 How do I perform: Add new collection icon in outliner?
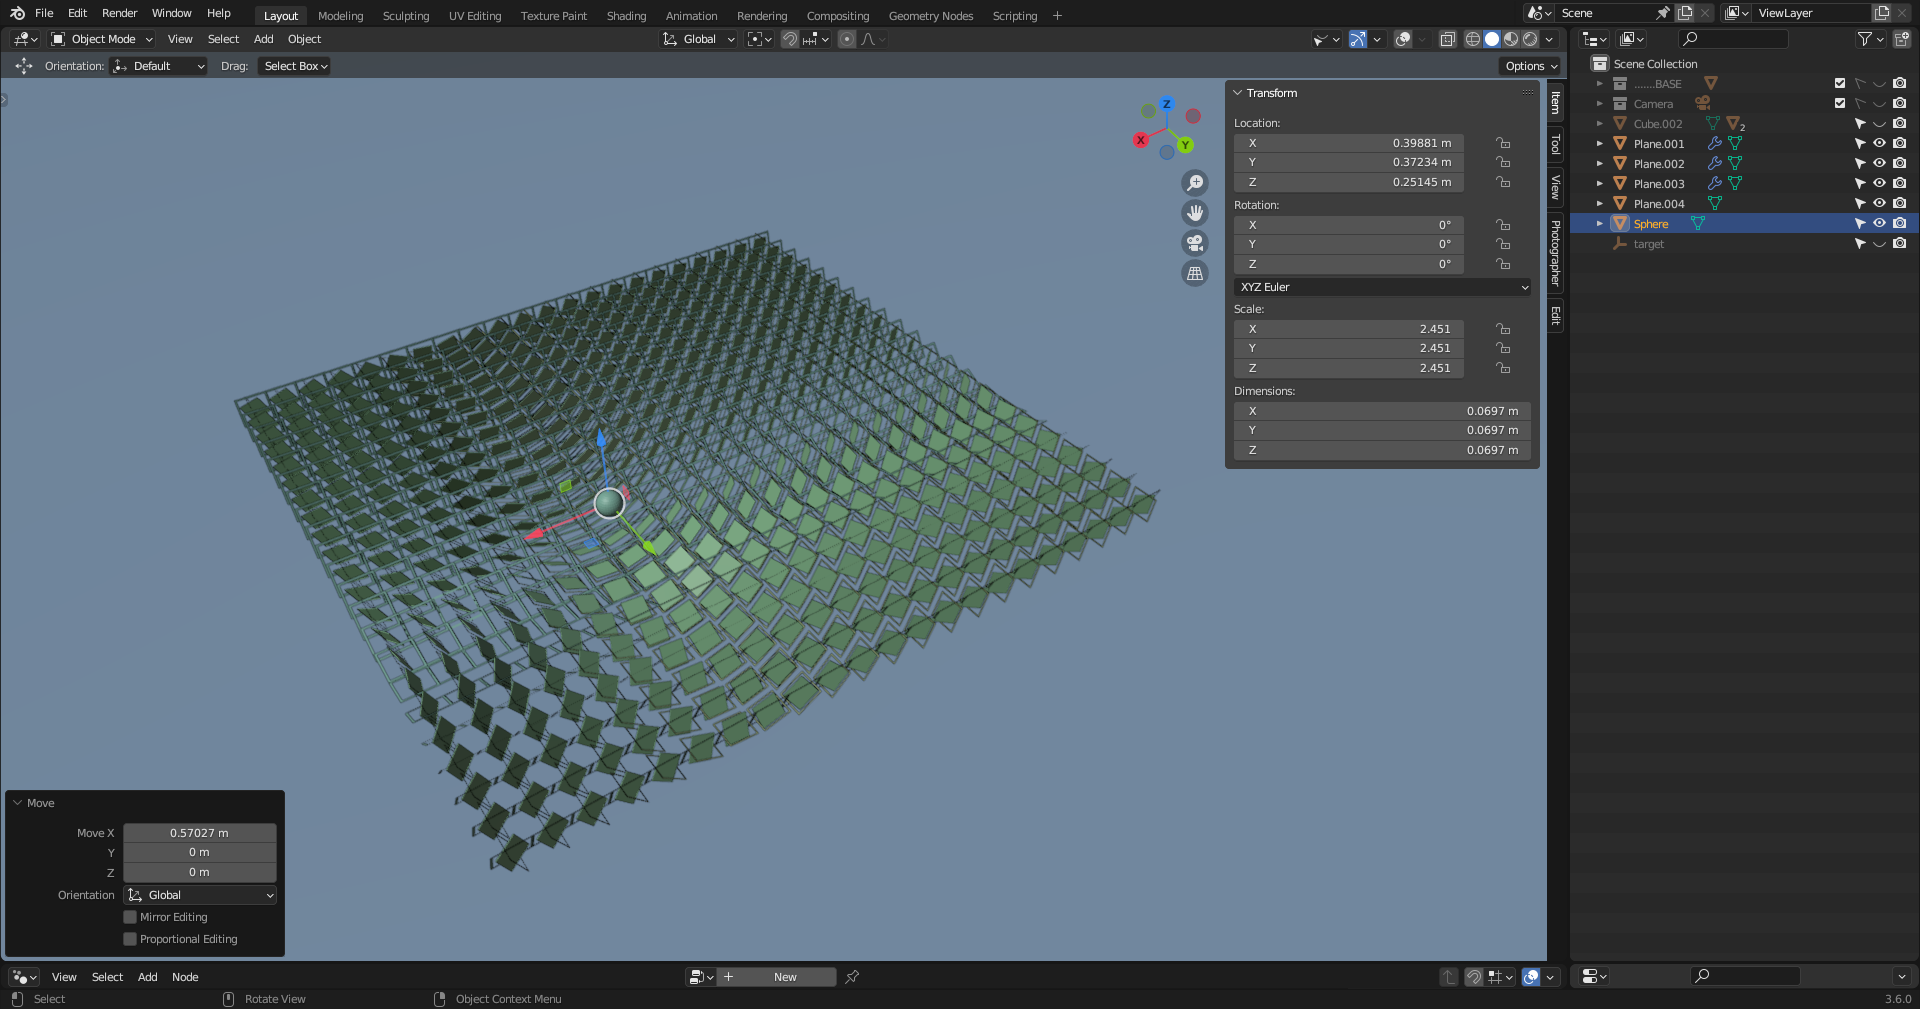(1902, 39)
